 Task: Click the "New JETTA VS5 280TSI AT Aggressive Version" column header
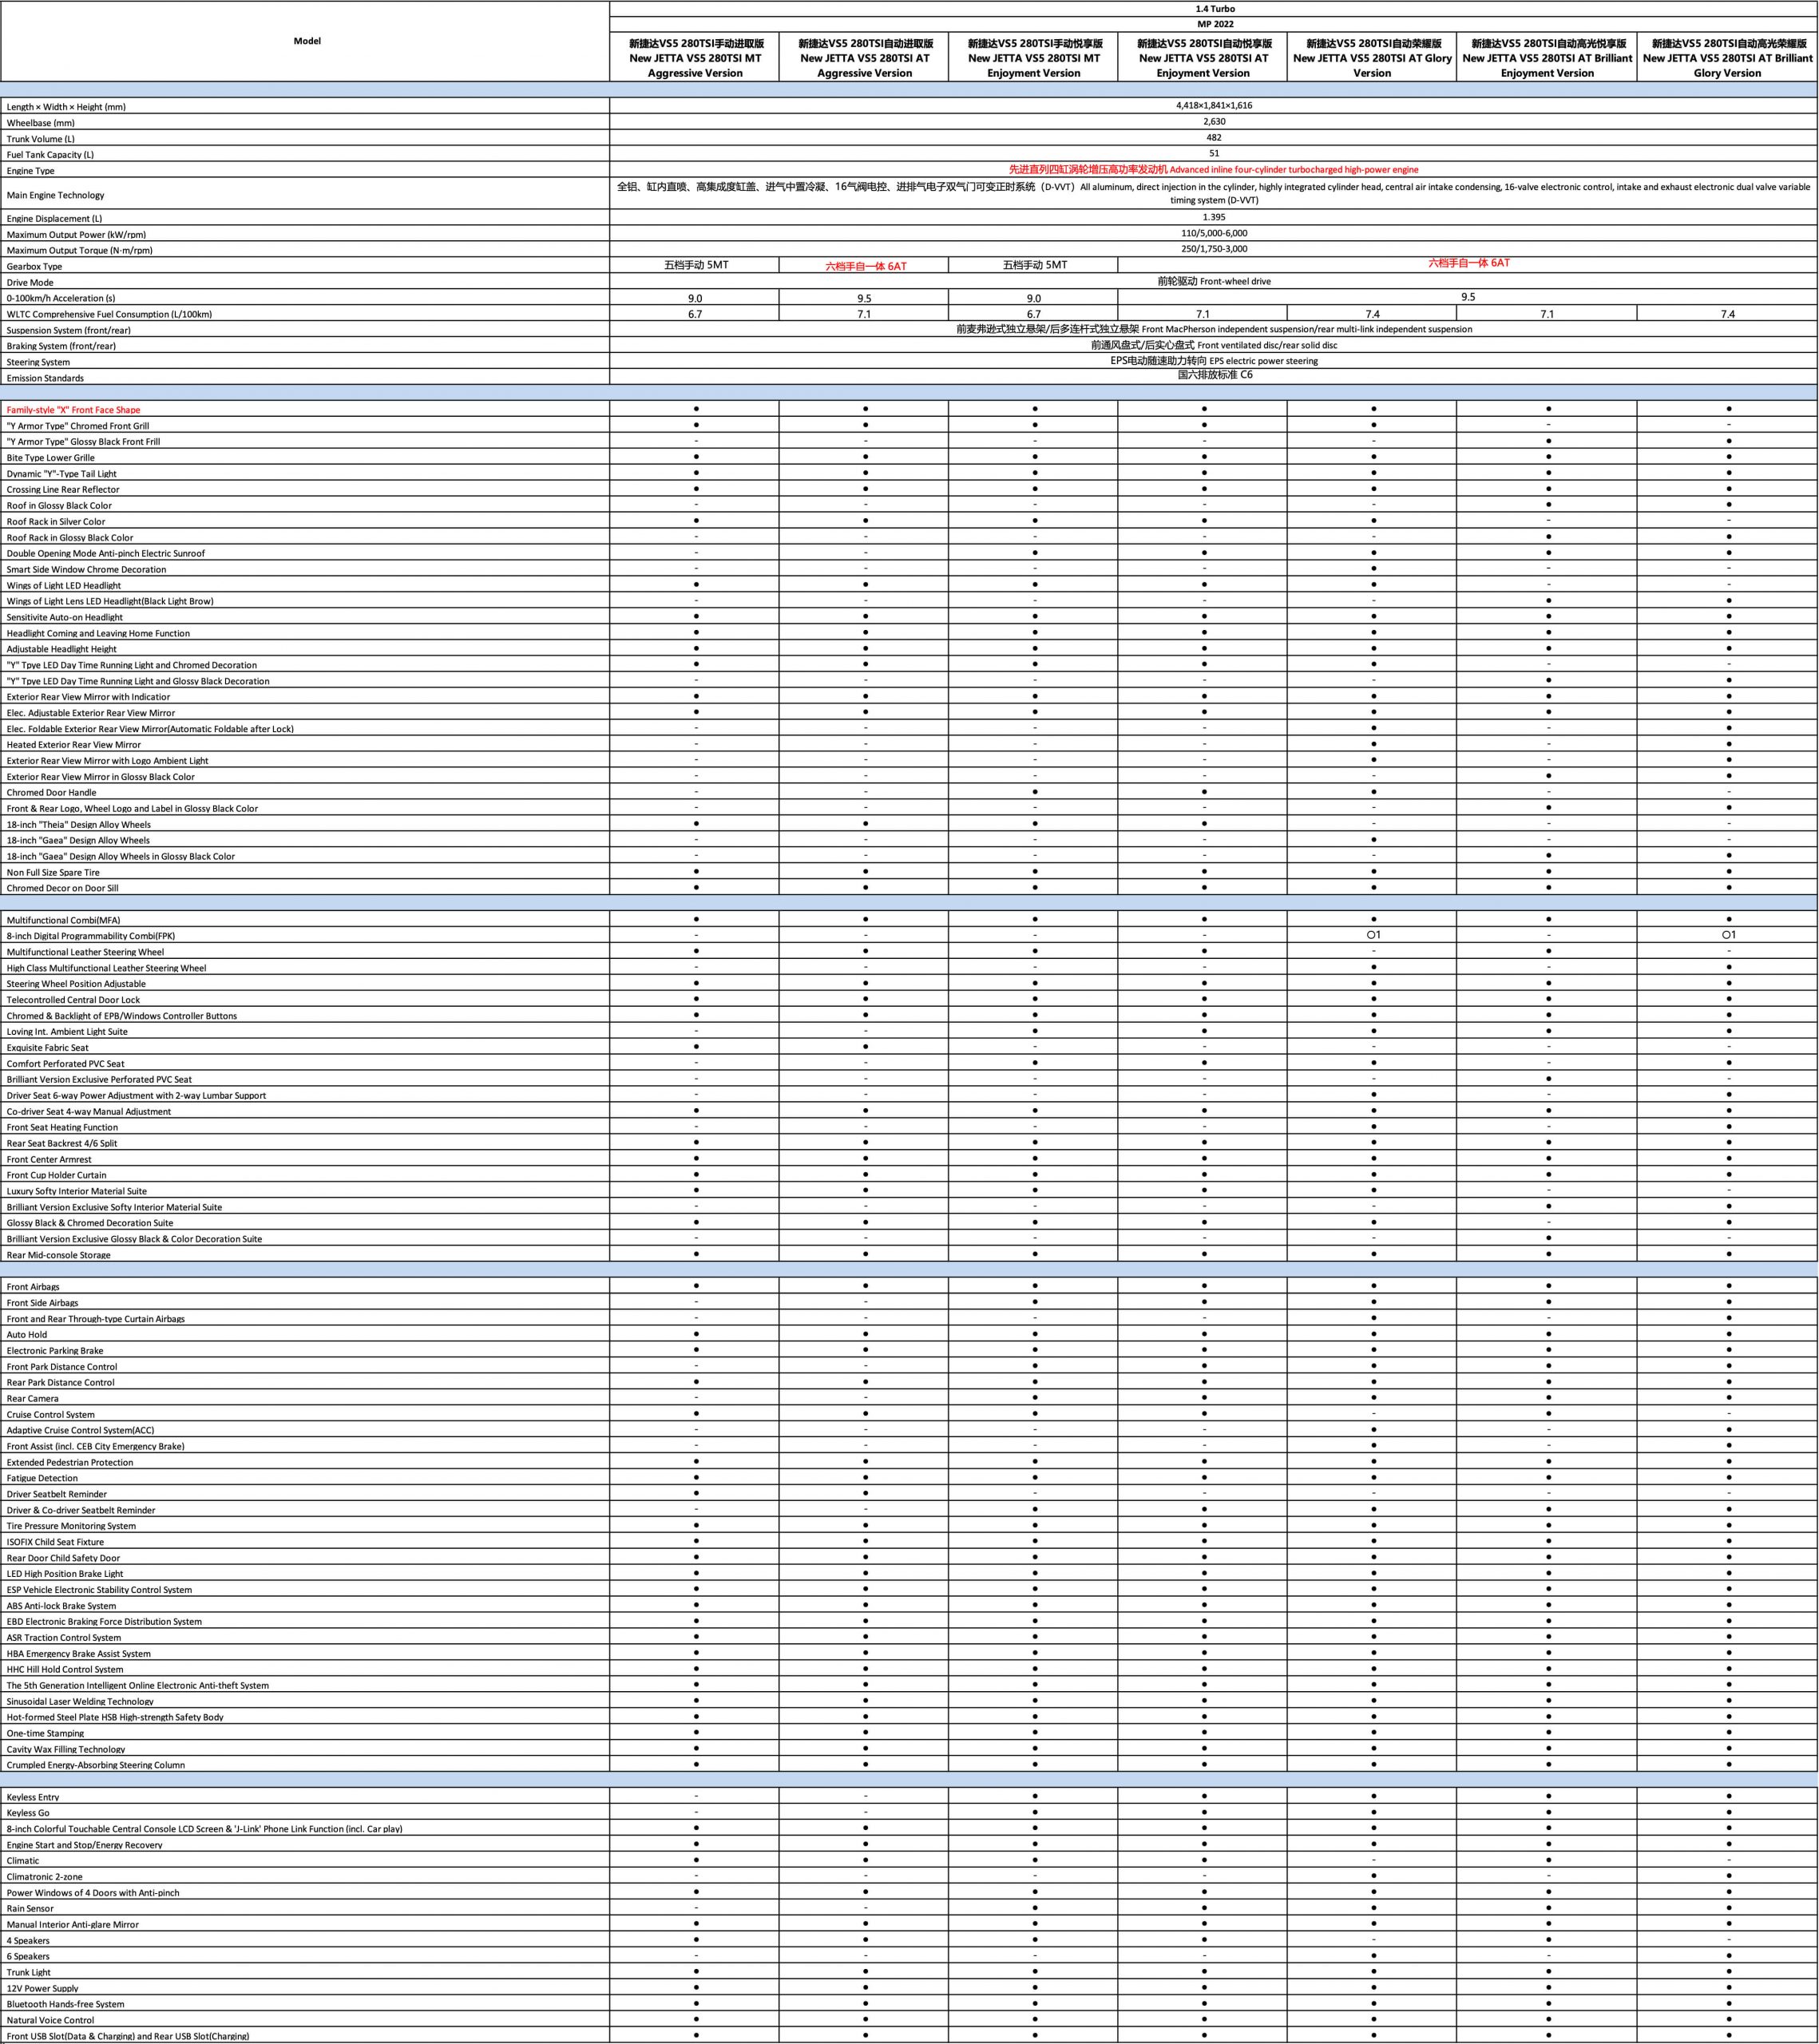[864, 58]
